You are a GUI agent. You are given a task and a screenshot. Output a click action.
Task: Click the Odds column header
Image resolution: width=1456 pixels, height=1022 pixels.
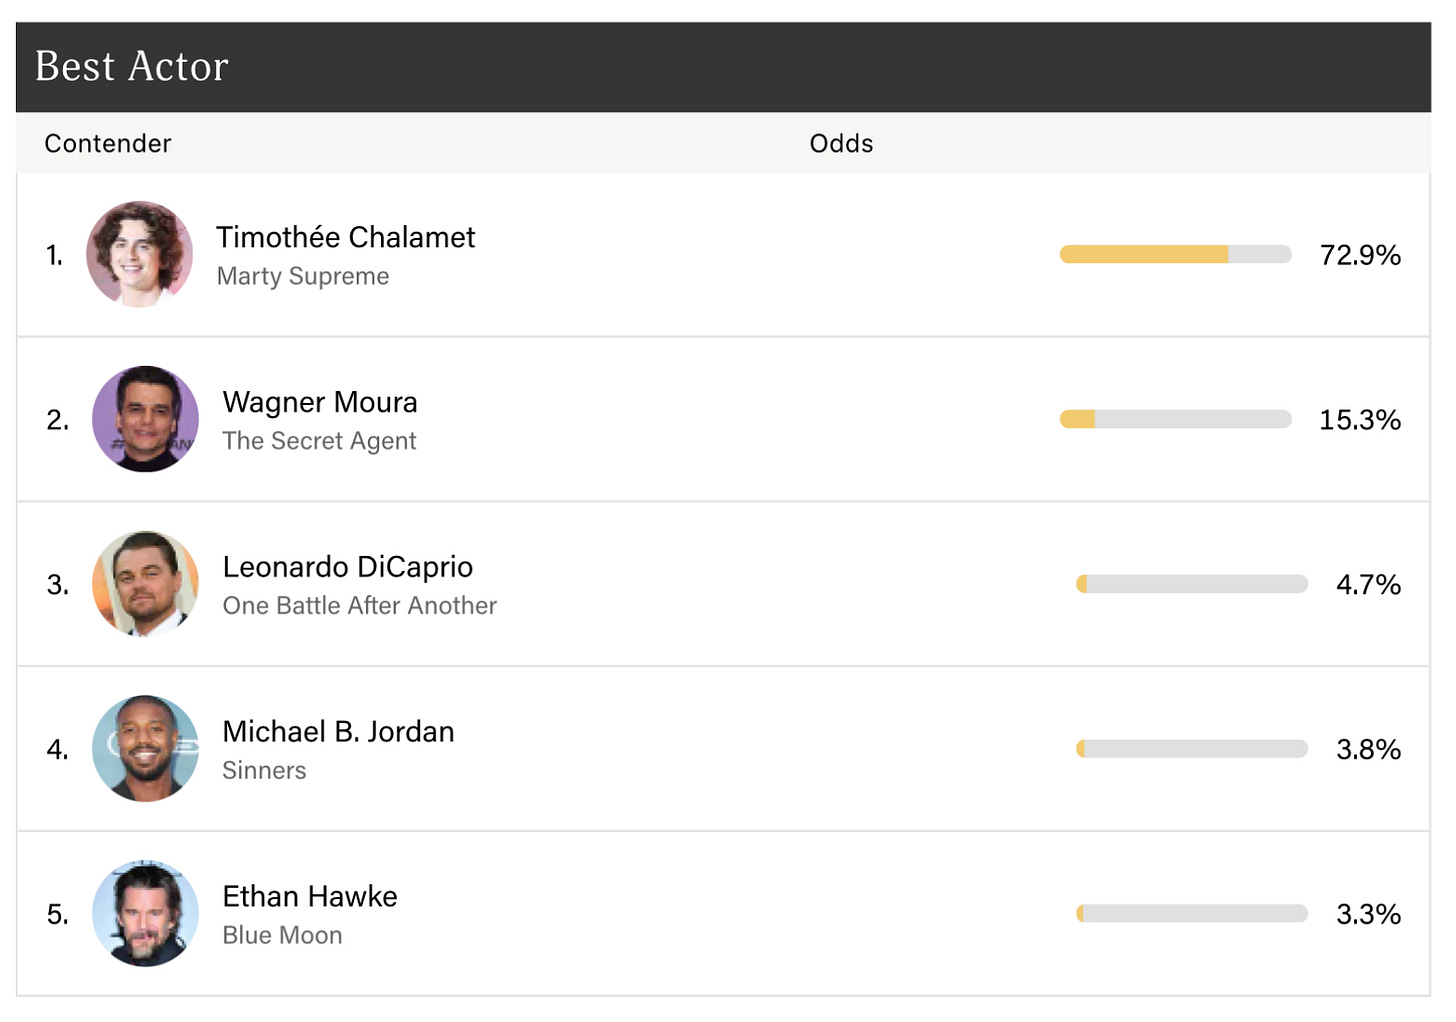841,144
